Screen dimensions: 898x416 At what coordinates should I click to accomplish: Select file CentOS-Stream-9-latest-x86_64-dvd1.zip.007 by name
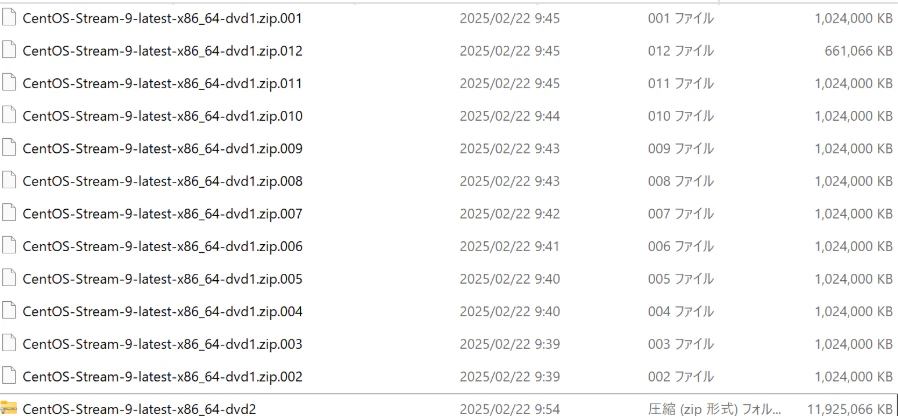(162, 214)
